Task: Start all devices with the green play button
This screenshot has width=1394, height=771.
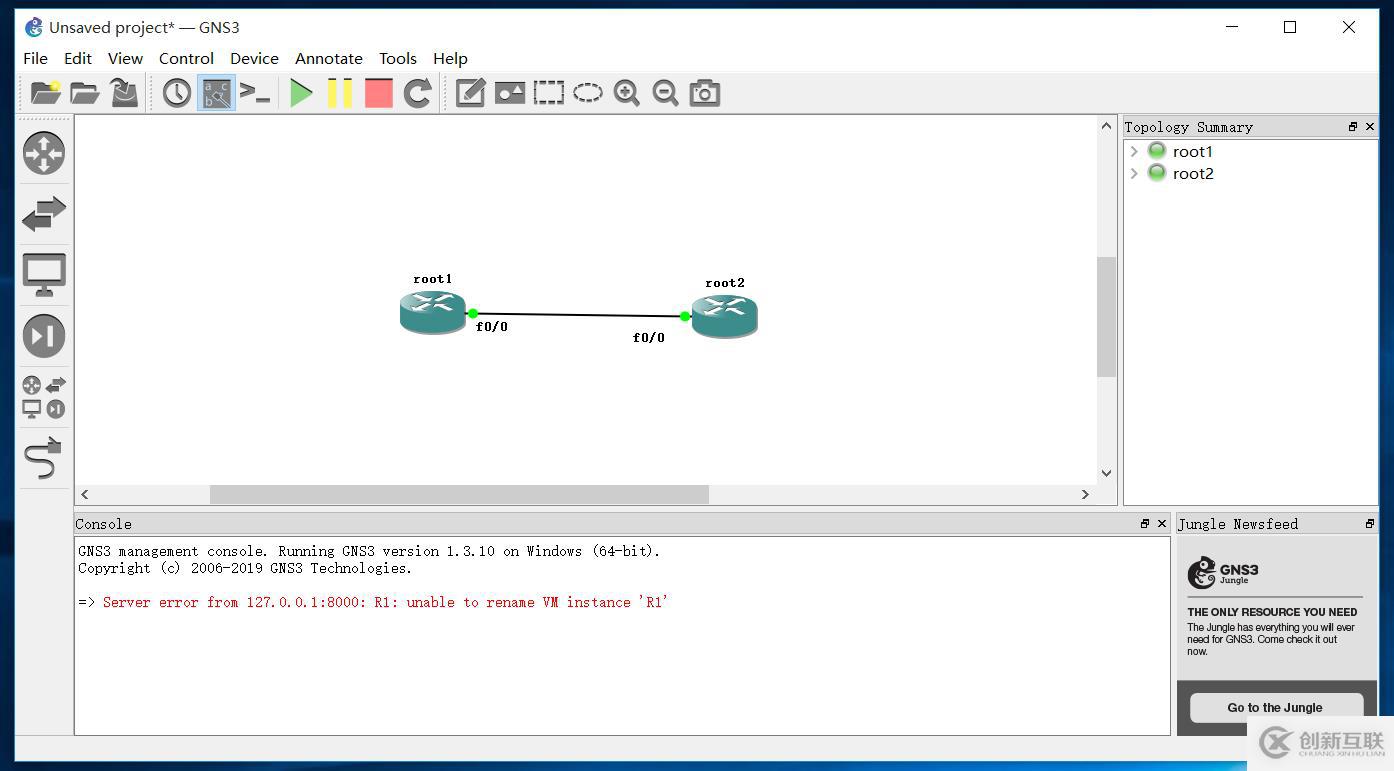Action: tap(301, 93)
